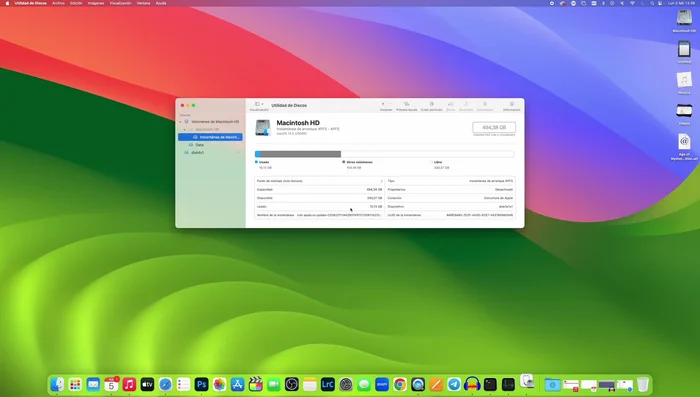Open the Archivo menu
The image size is (700, 397).
pyautogui.click(x=58, y=3)
